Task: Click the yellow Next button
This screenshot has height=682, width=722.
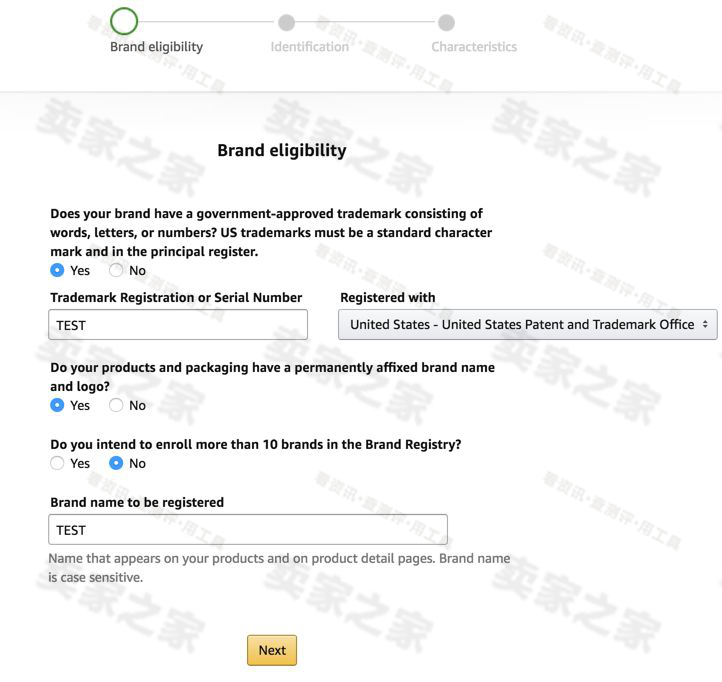Action: 272,650
